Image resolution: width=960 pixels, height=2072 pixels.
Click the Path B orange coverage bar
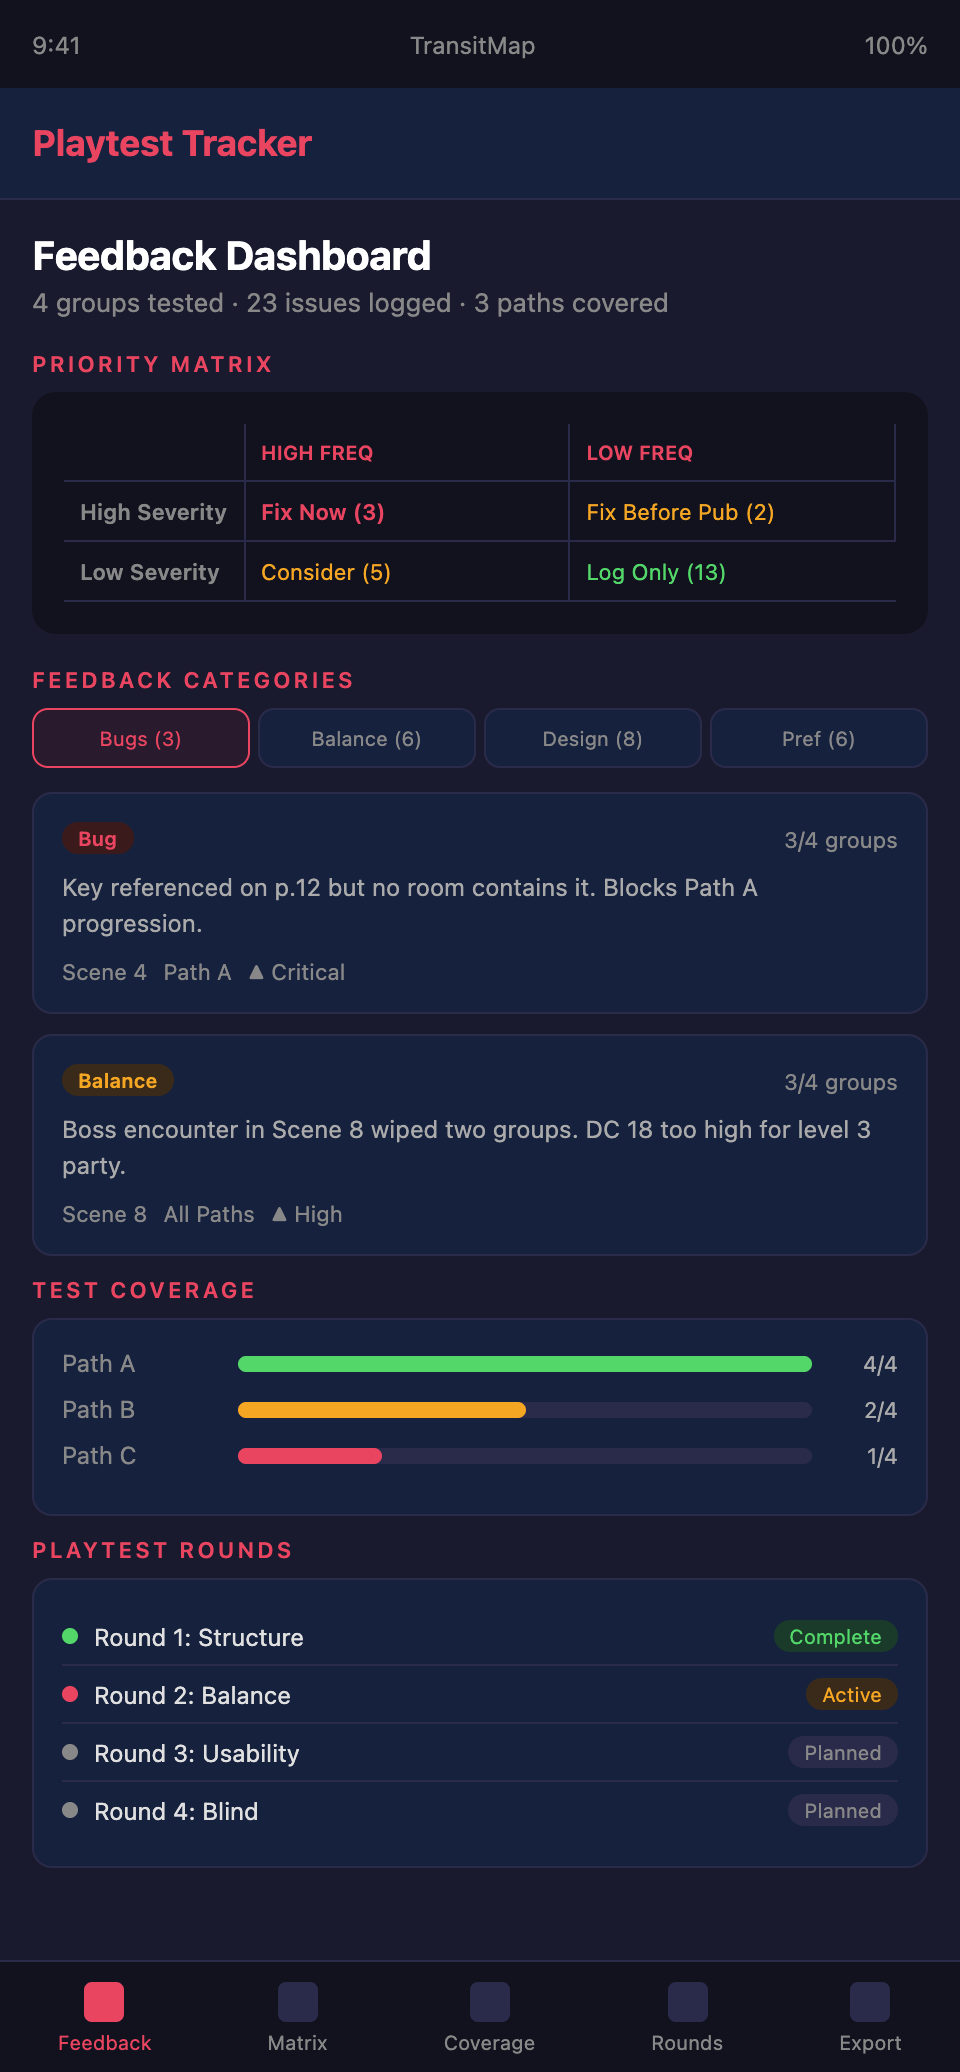[382, 1410]
